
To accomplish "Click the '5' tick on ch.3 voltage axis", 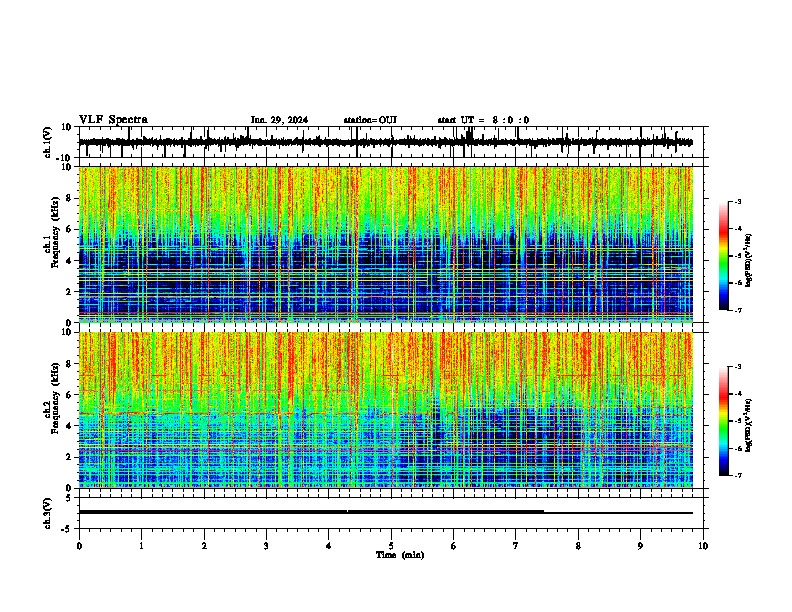I will (69, 498).
